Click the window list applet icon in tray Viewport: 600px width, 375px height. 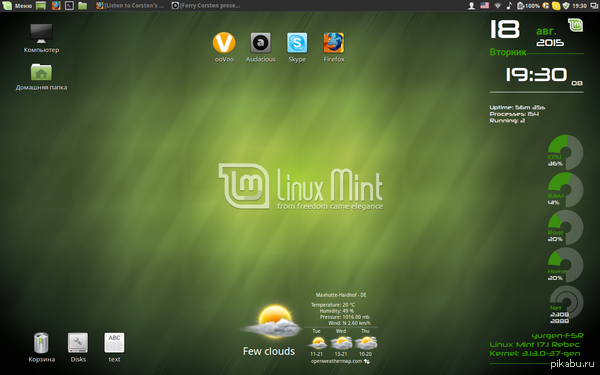[594, 6]
